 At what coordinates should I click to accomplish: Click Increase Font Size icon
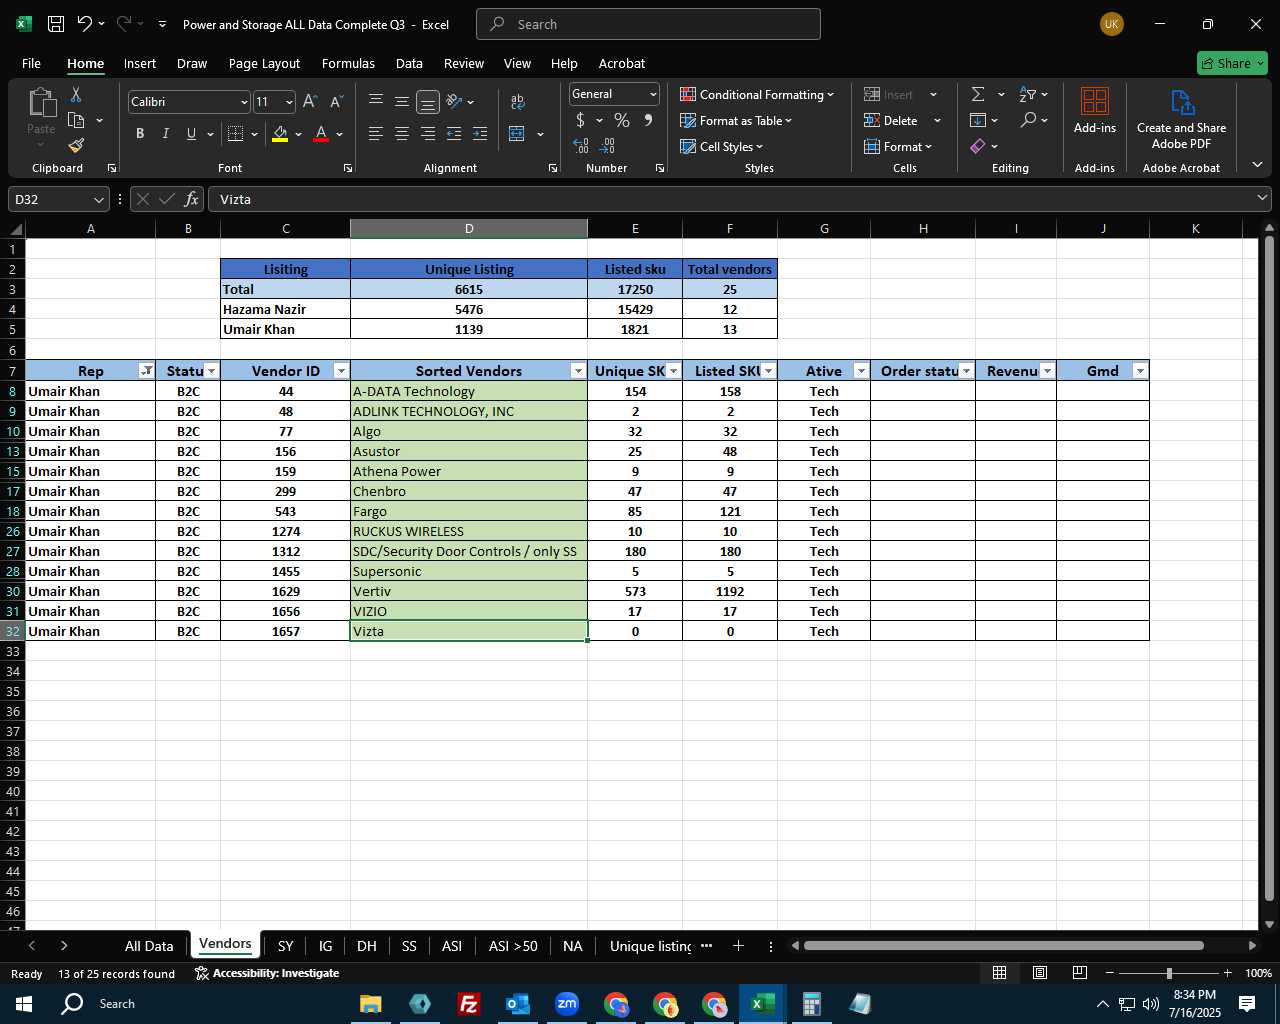click(310, 102)
